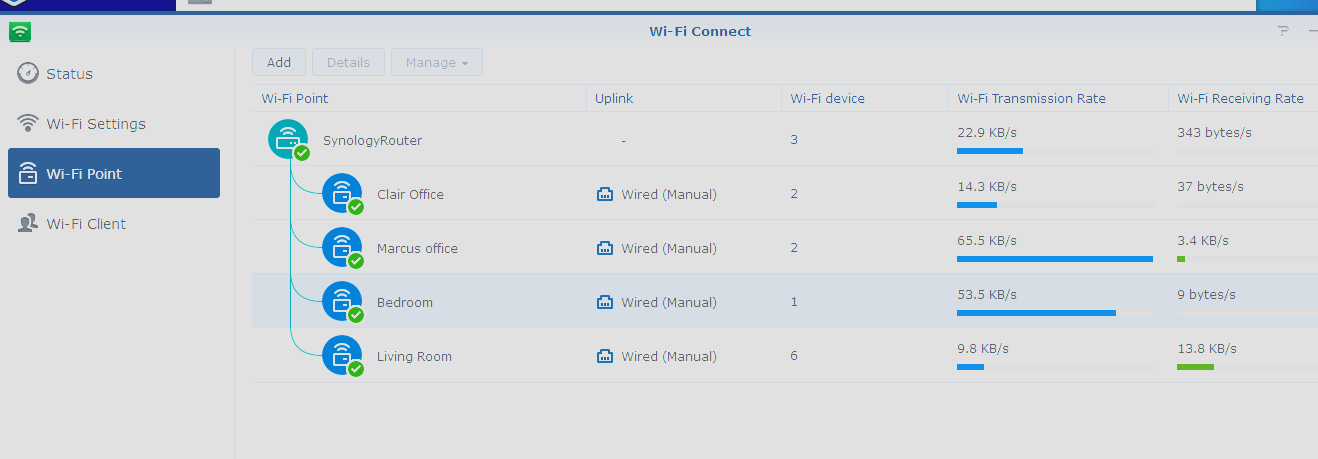1318x459 pixels.
Task: Click the wired uplink icon for Clair Office
Action: point(604,194)
